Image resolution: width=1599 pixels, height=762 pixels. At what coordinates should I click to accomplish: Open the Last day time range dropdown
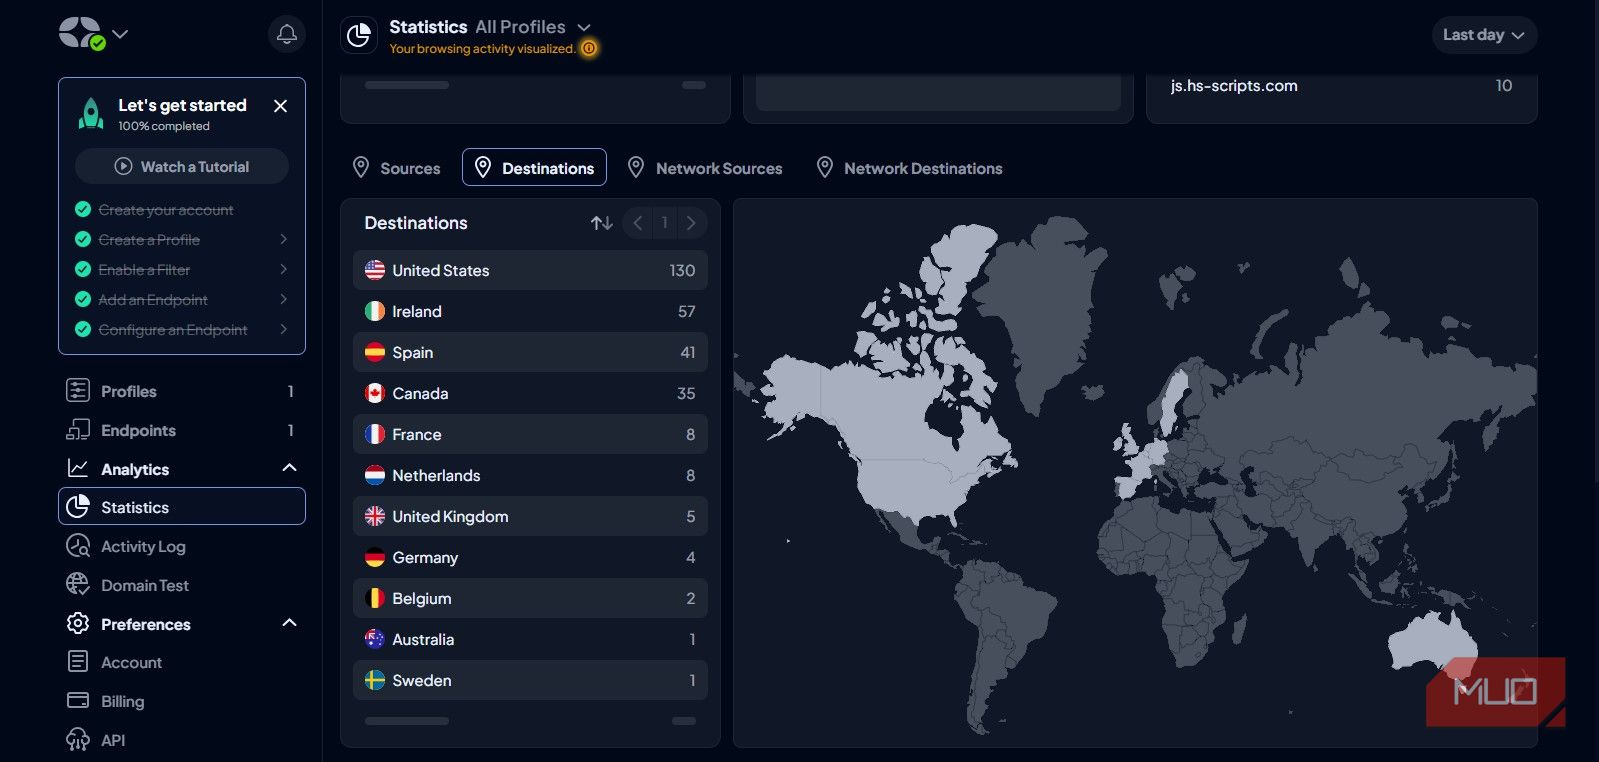click(x=1484, y=35)
